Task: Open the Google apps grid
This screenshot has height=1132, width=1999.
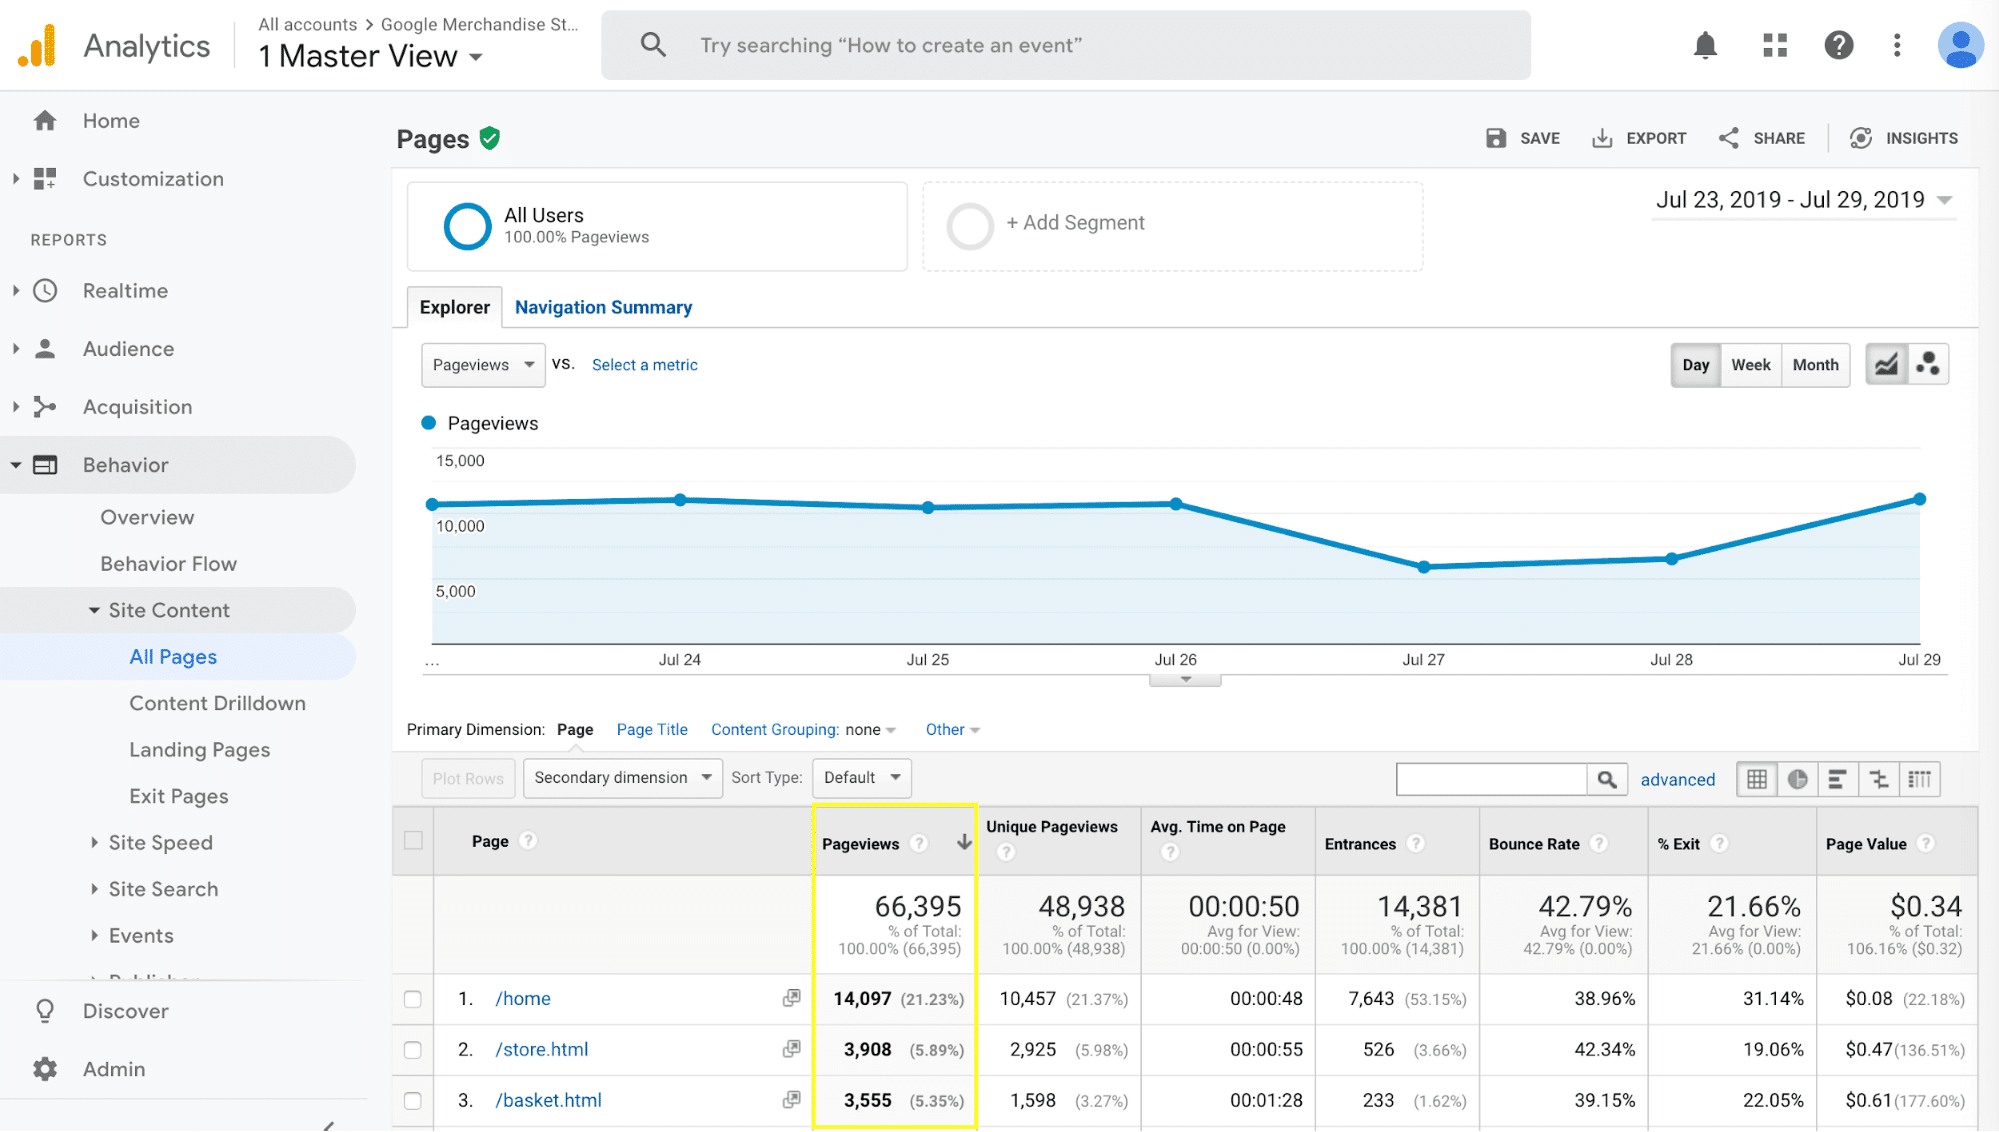Action: [1775, 45]
